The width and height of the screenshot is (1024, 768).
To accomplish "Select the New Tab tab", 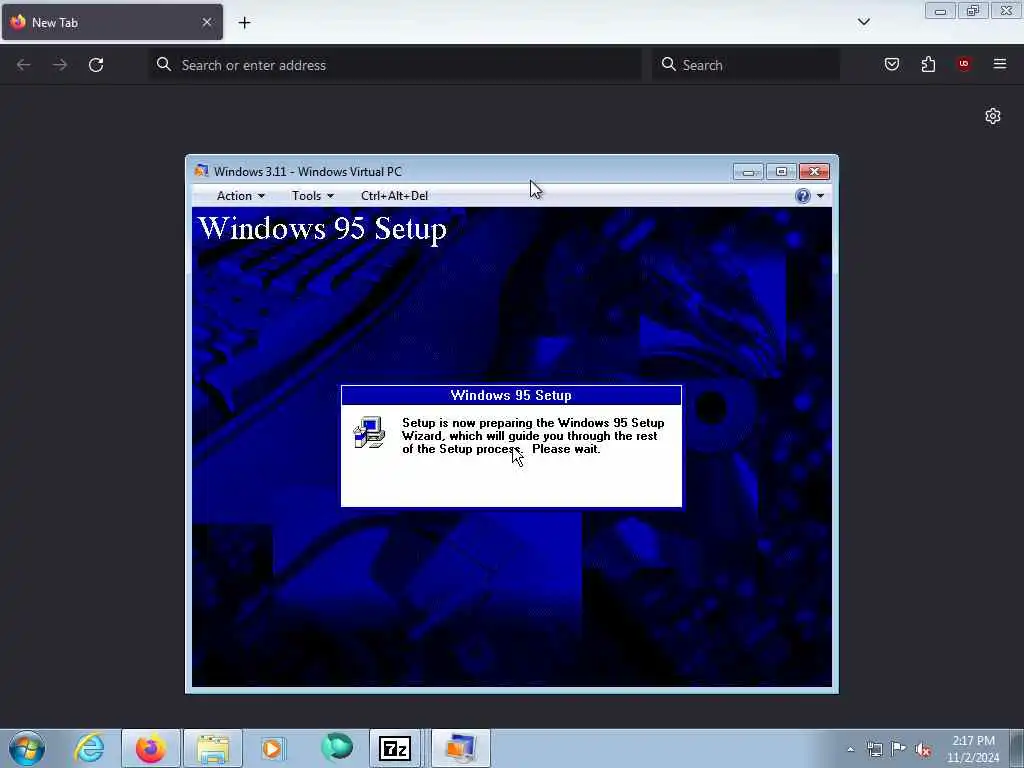I will 112,22.
